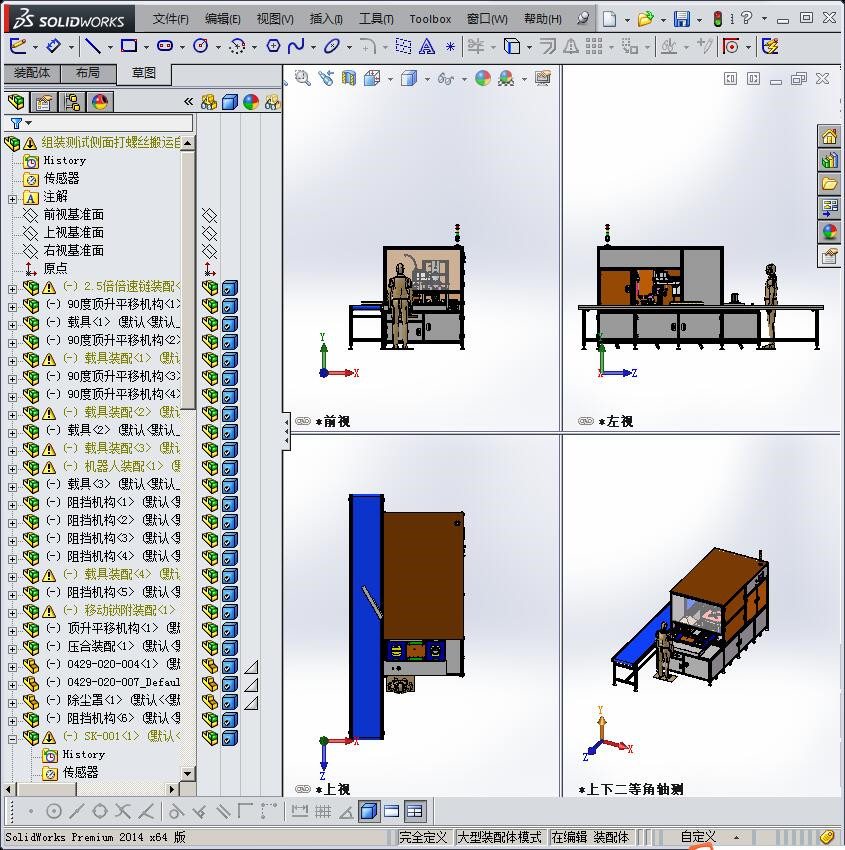Open the Display Style dropdown arrow
Image resolution: width=845 pixels, height=850 pixels.
coord(427,80)
